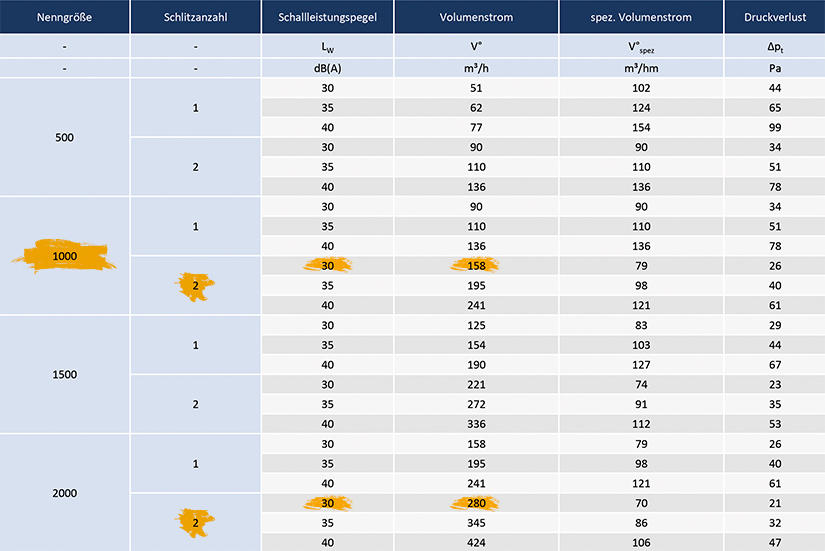
Task: Click the highlighted Nenngröße 1000 cell
Action: (65, 256)
